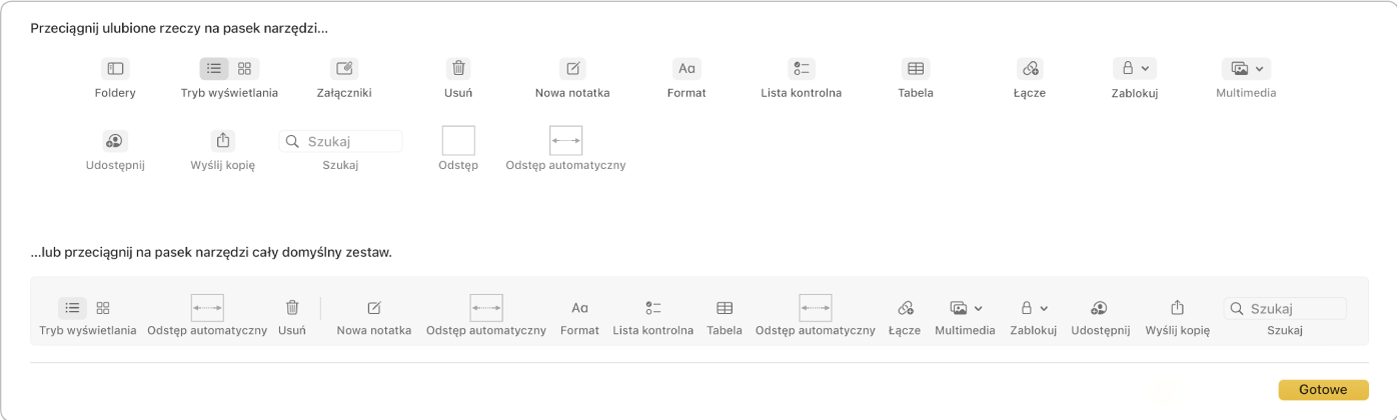
Task: Select grid view in default toolbar set
Action: point(103,308)
